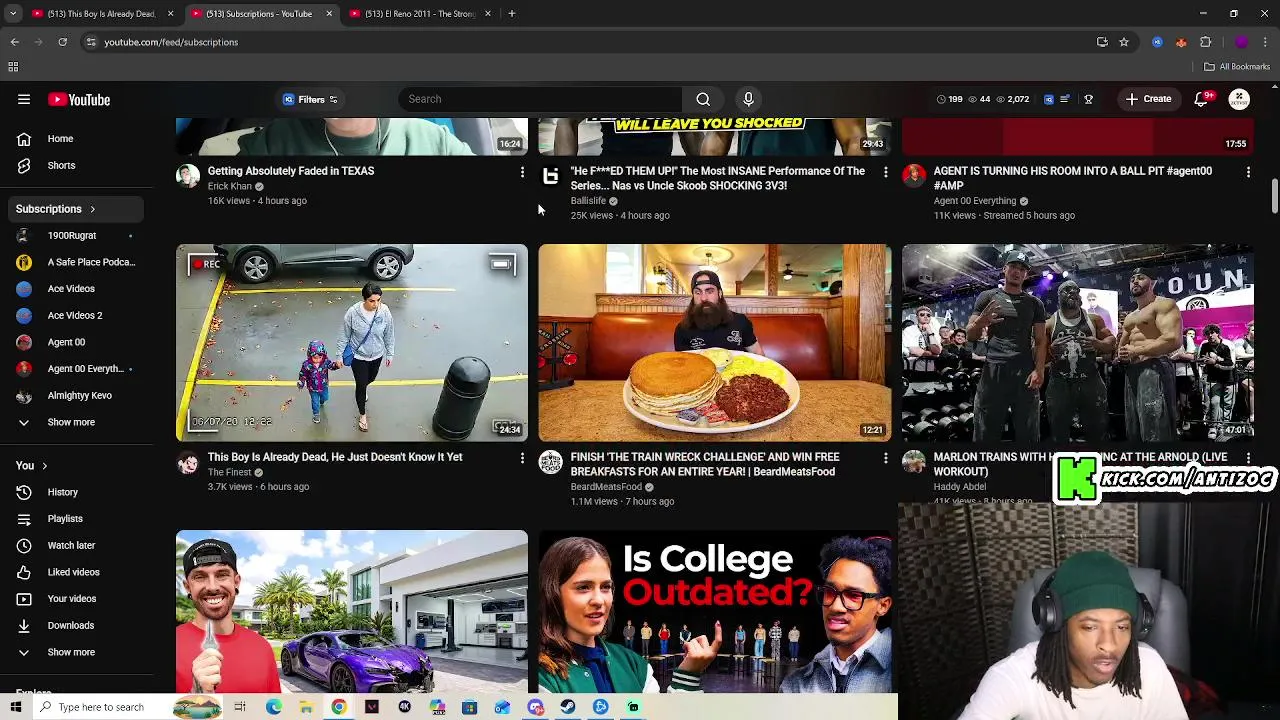1280x720 pixels.
Task: Open options for Train Wreck Challenge video
Action: pyautogui.click(x=885, y=458)
